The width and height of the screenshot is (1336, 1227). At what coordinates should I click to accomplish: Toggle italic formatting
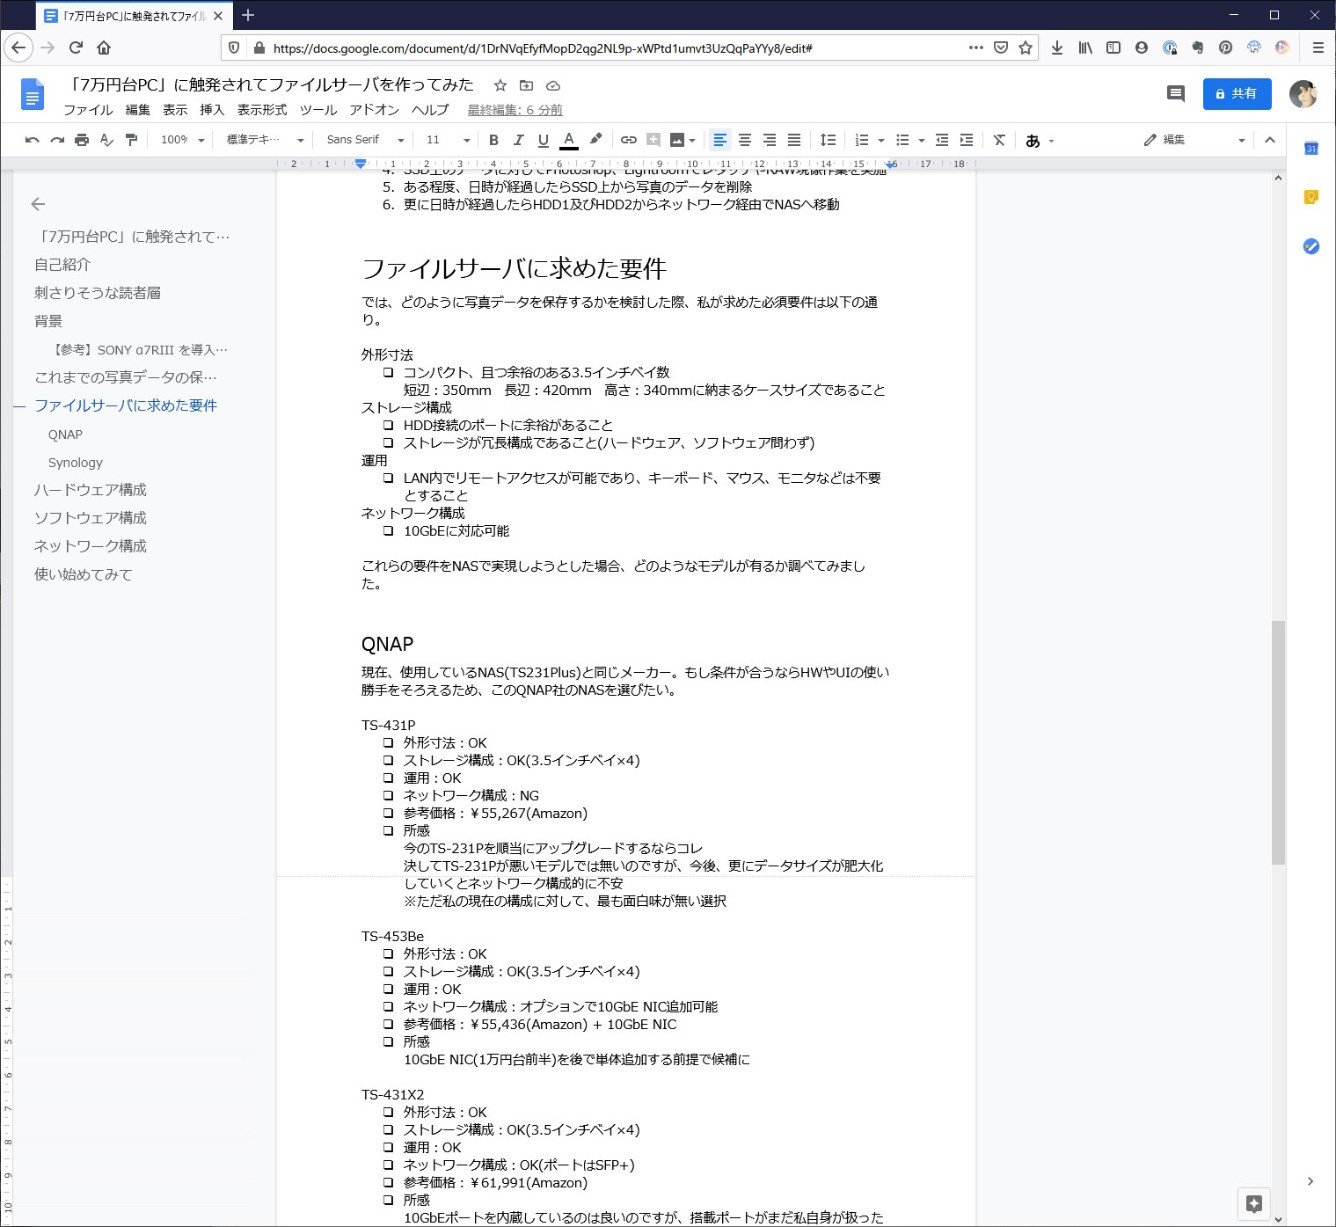519,140
